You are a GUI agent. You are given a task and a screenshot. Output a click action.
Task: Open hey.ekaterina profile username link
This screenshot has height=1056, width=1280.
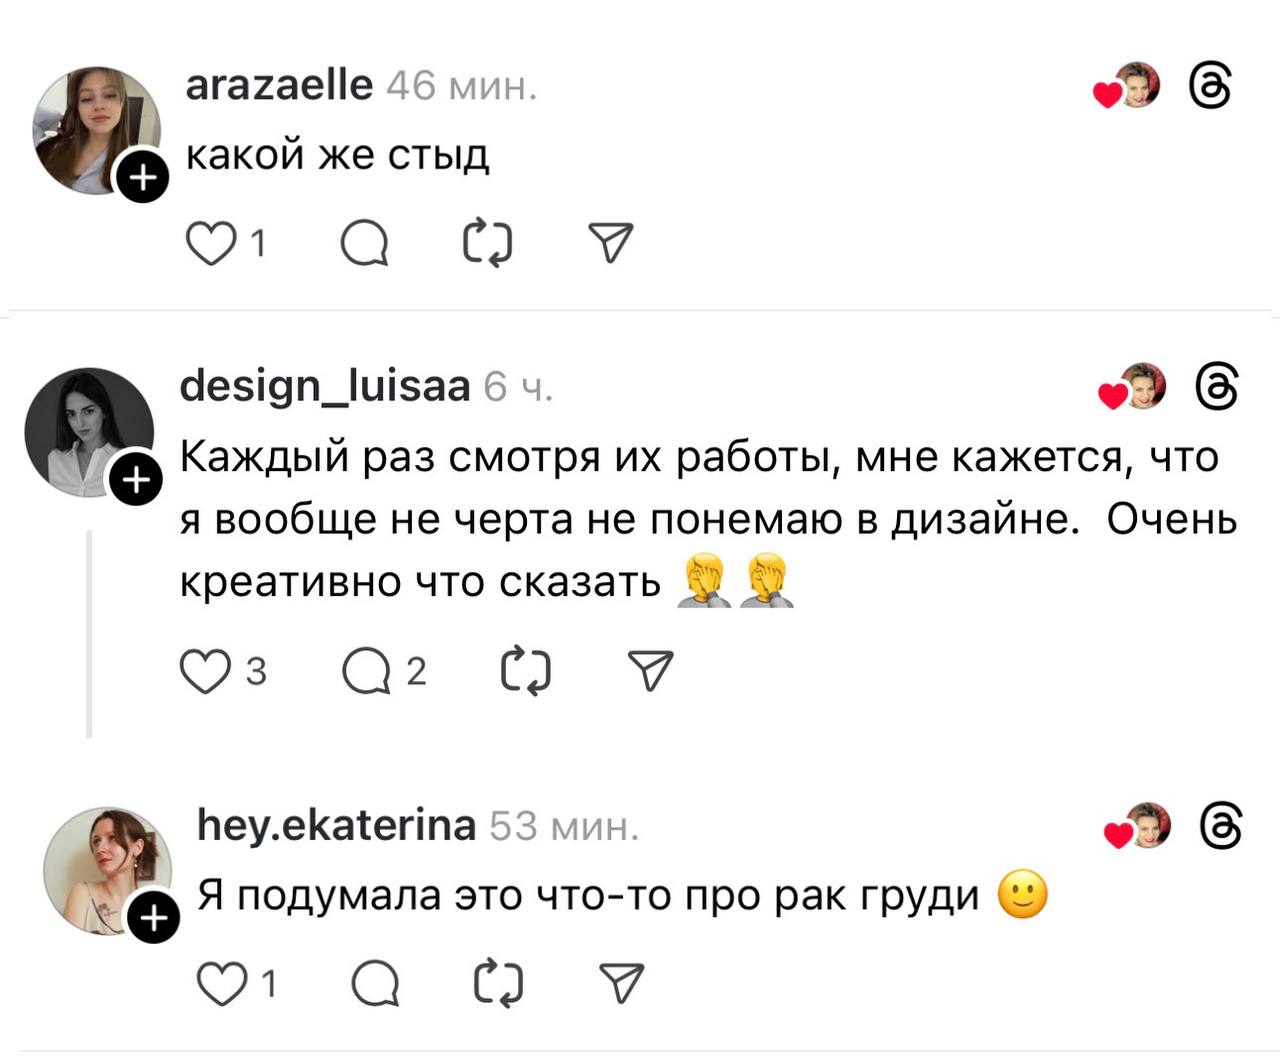pos(336,825)
